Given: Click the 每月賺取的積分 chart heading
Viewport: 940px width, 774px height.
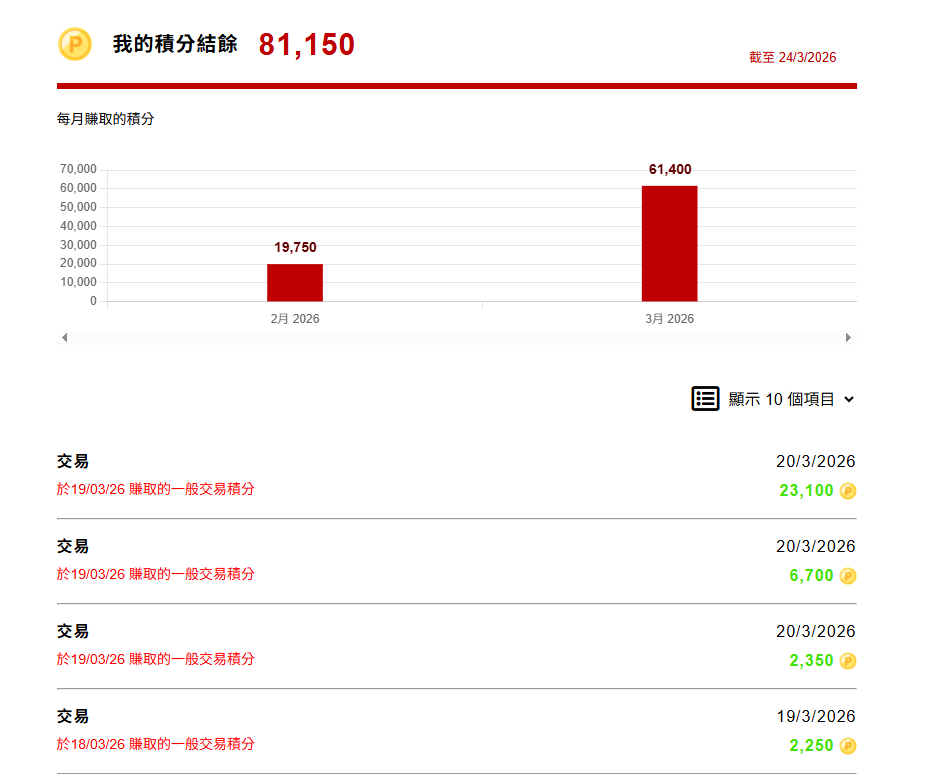Looking at the screenshot, I should (x=106, y=119).
